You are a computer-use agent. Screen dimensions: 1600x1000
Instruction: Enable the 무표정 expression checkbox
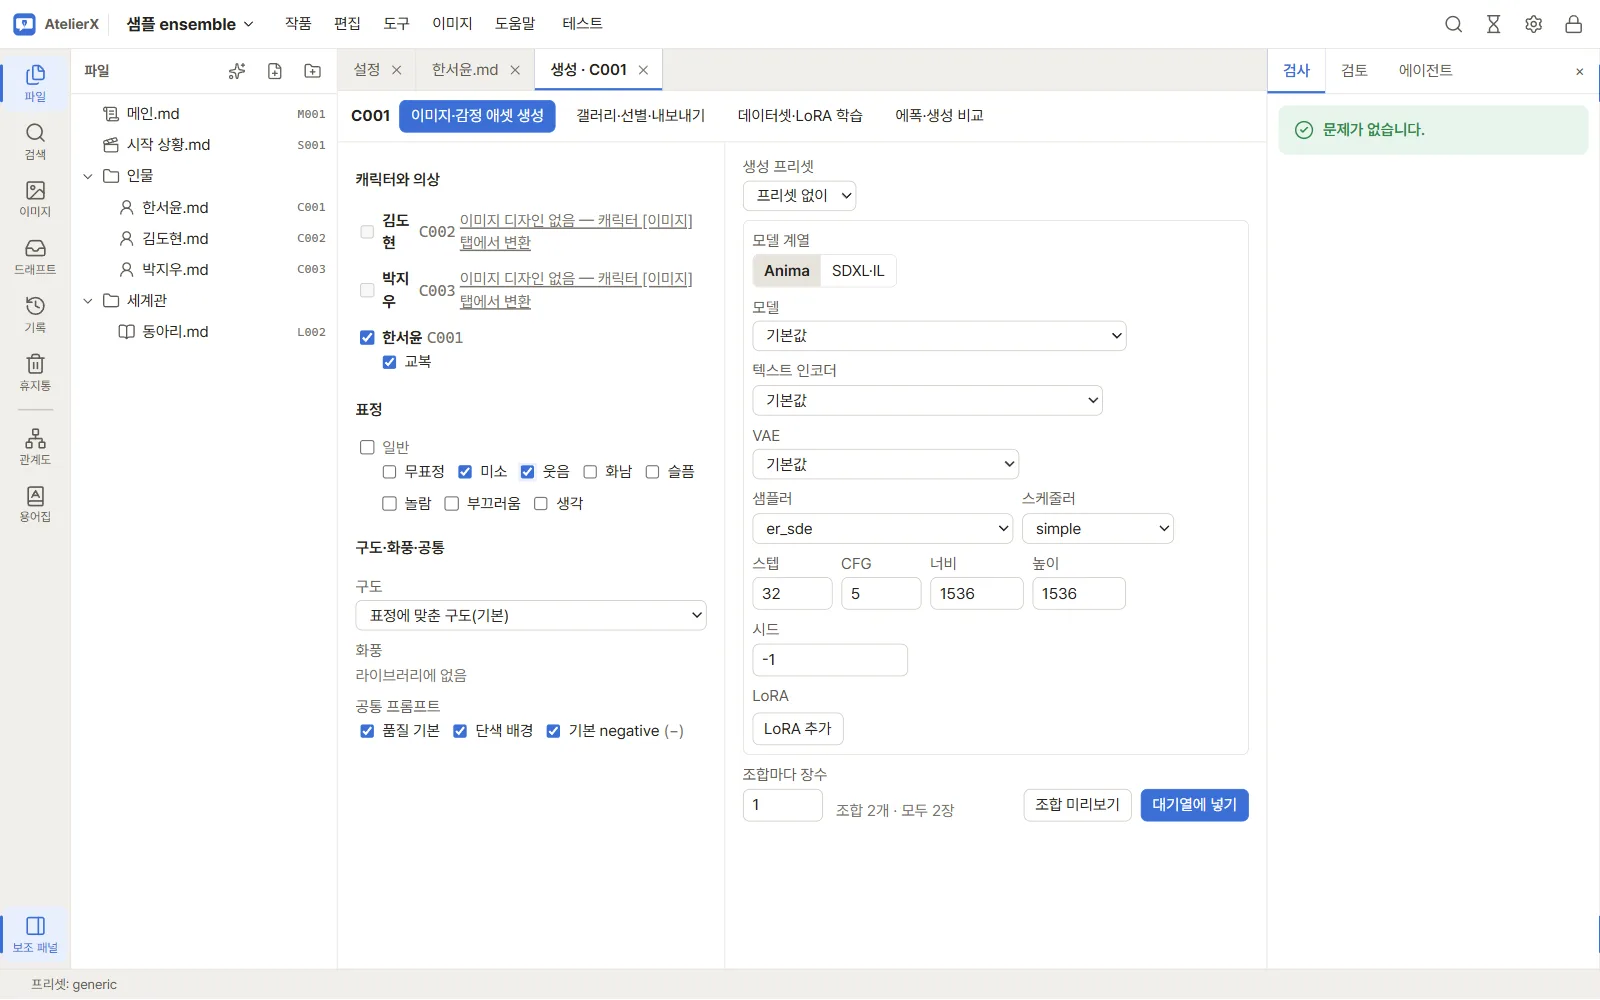tap(390, 472)
